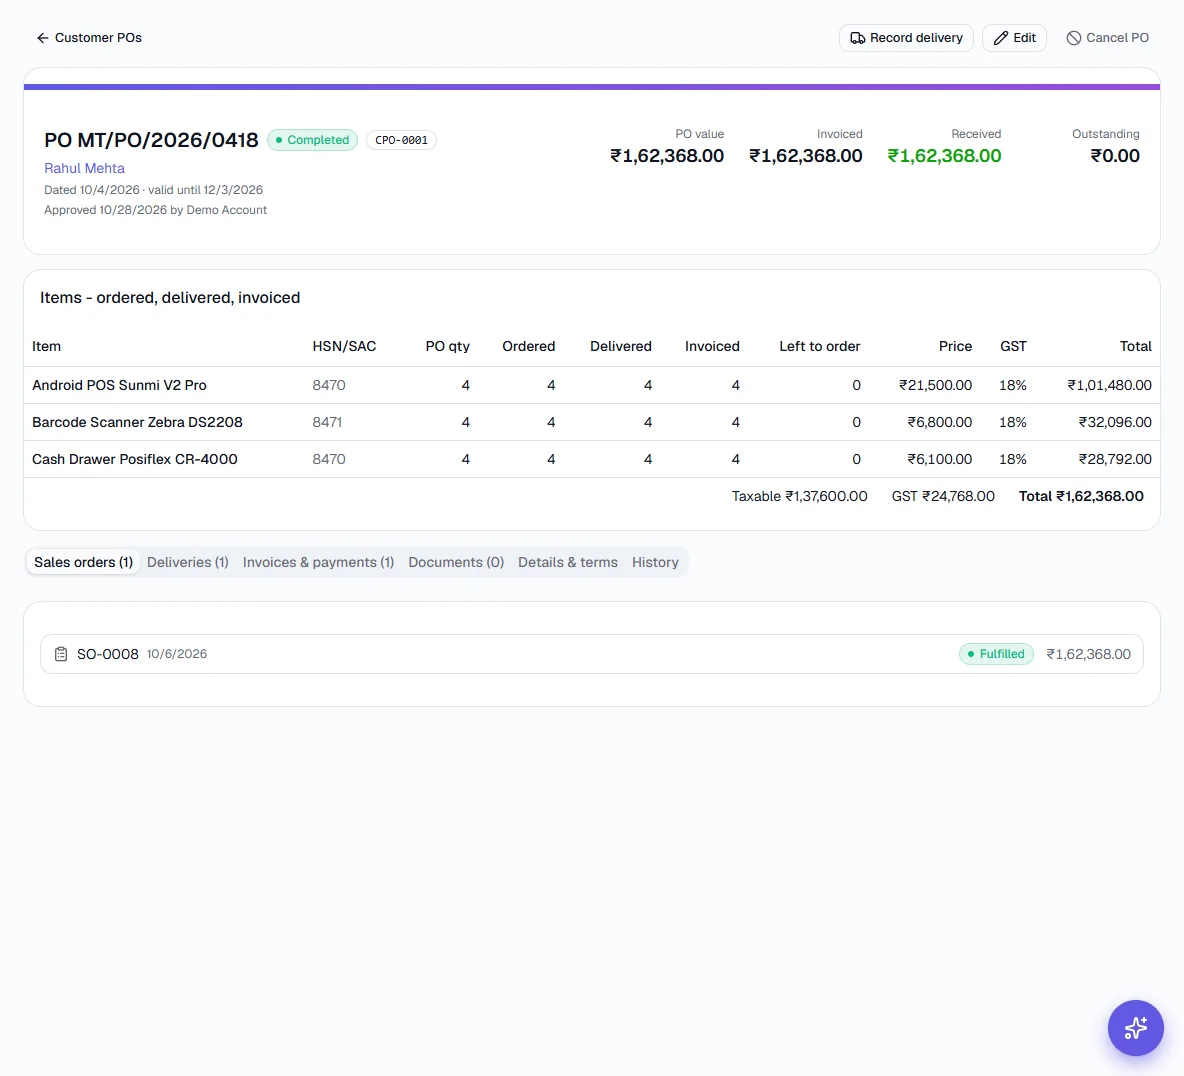Click the row total ₹32,096.00

[x=1115, y=422]
